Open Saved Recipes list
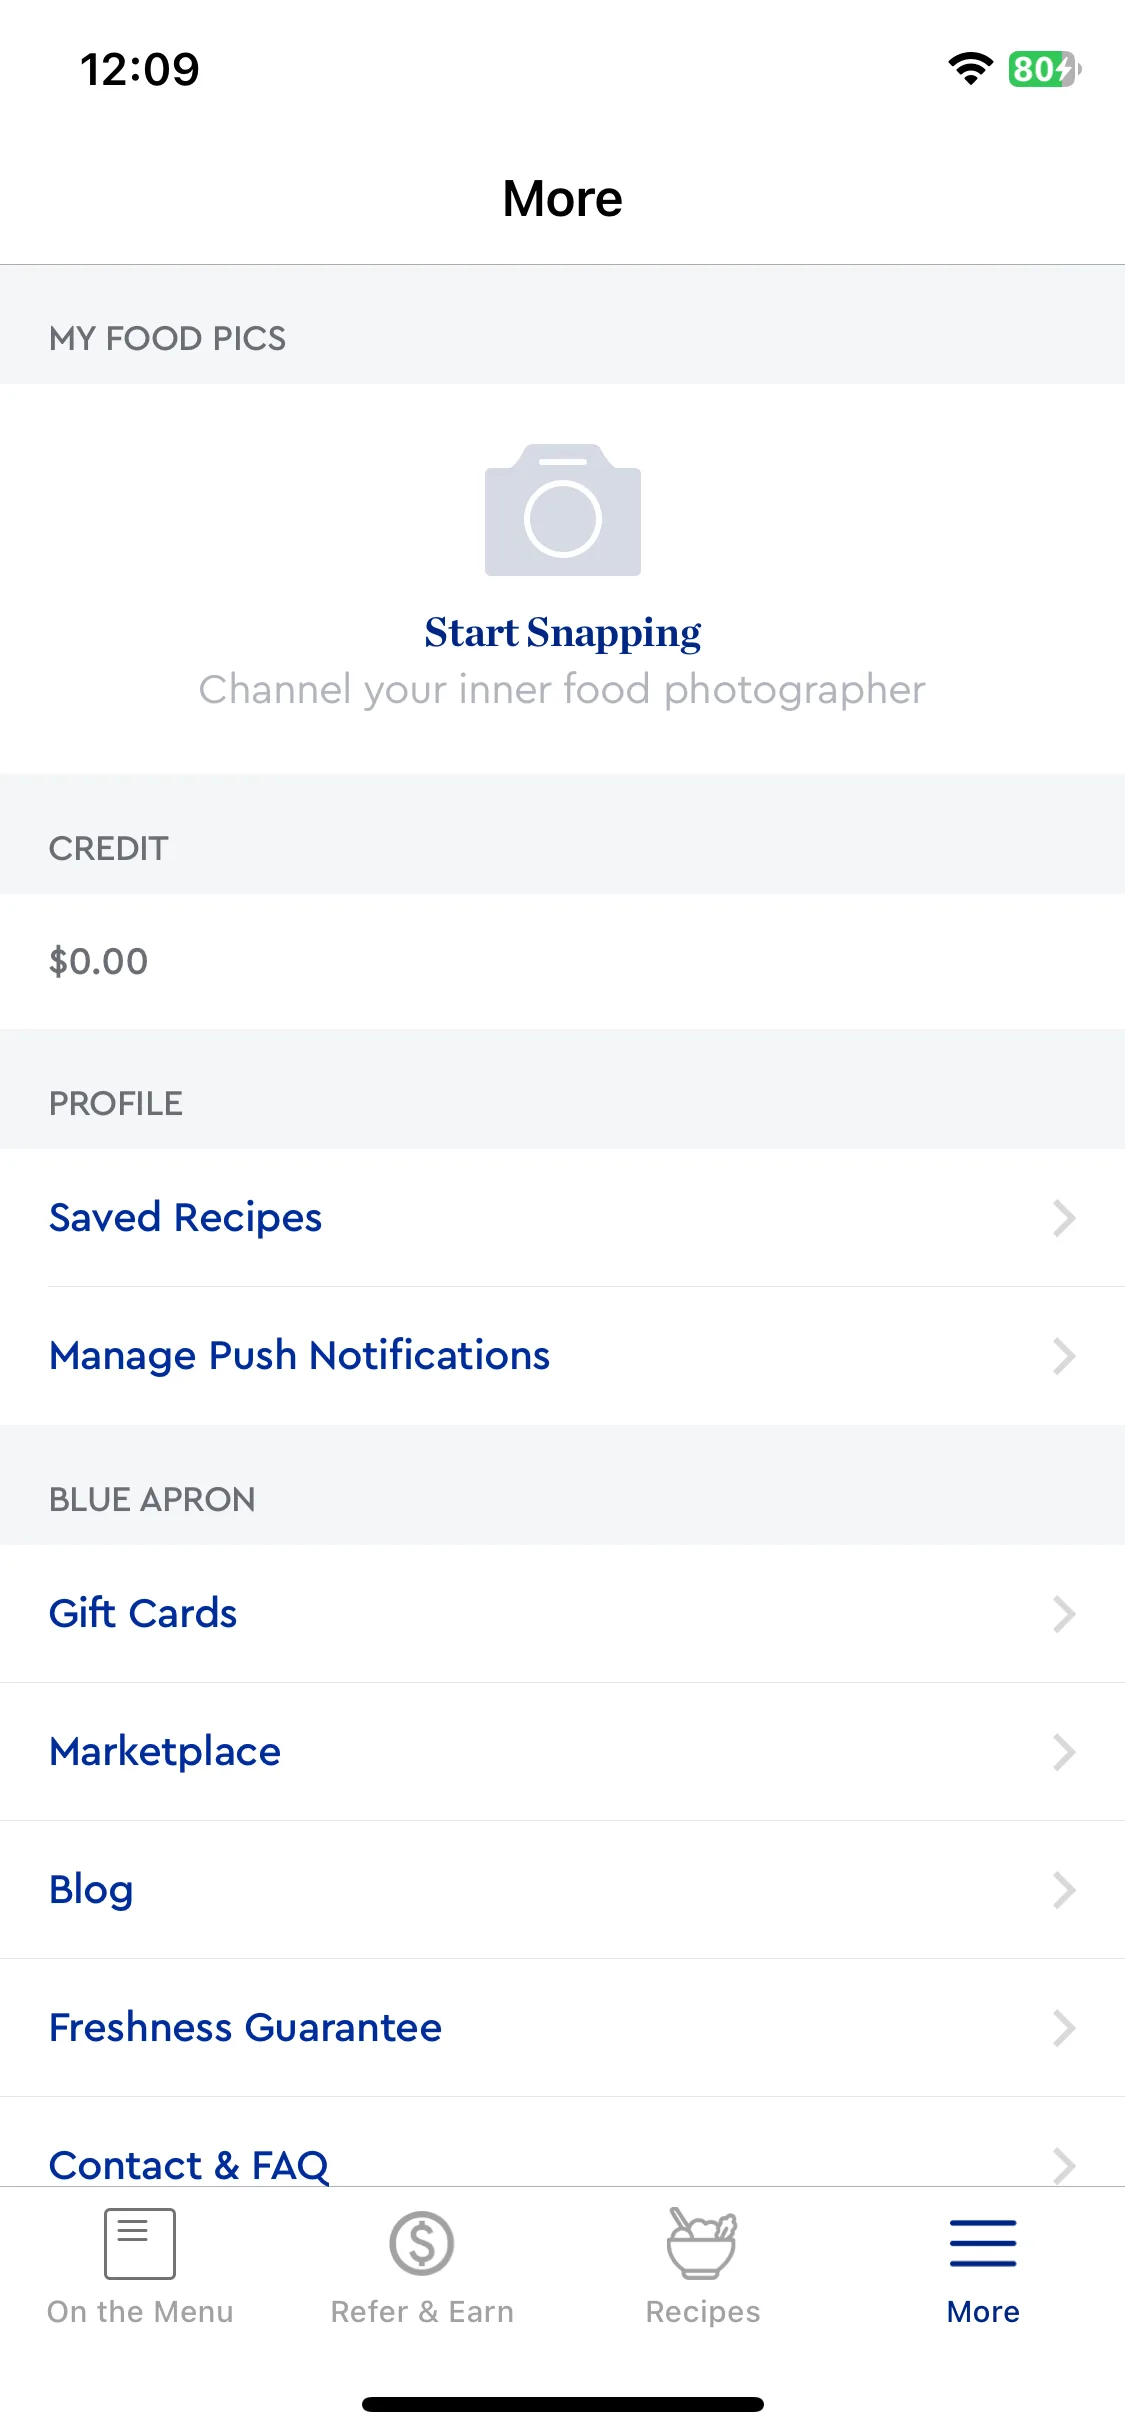Screen dimensions: 1125x2436 [562, 1218]
